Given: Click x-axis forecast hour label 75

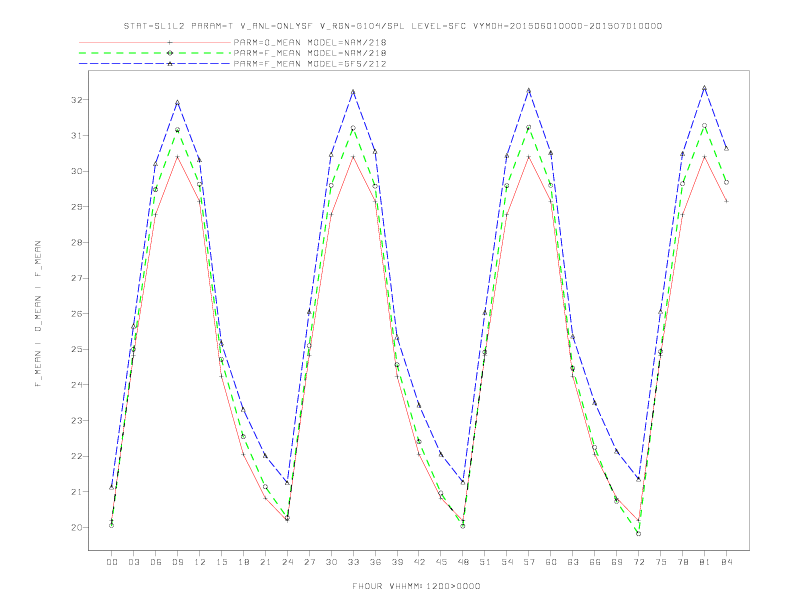Looking at the screenshot, I should tap(661, 562).
